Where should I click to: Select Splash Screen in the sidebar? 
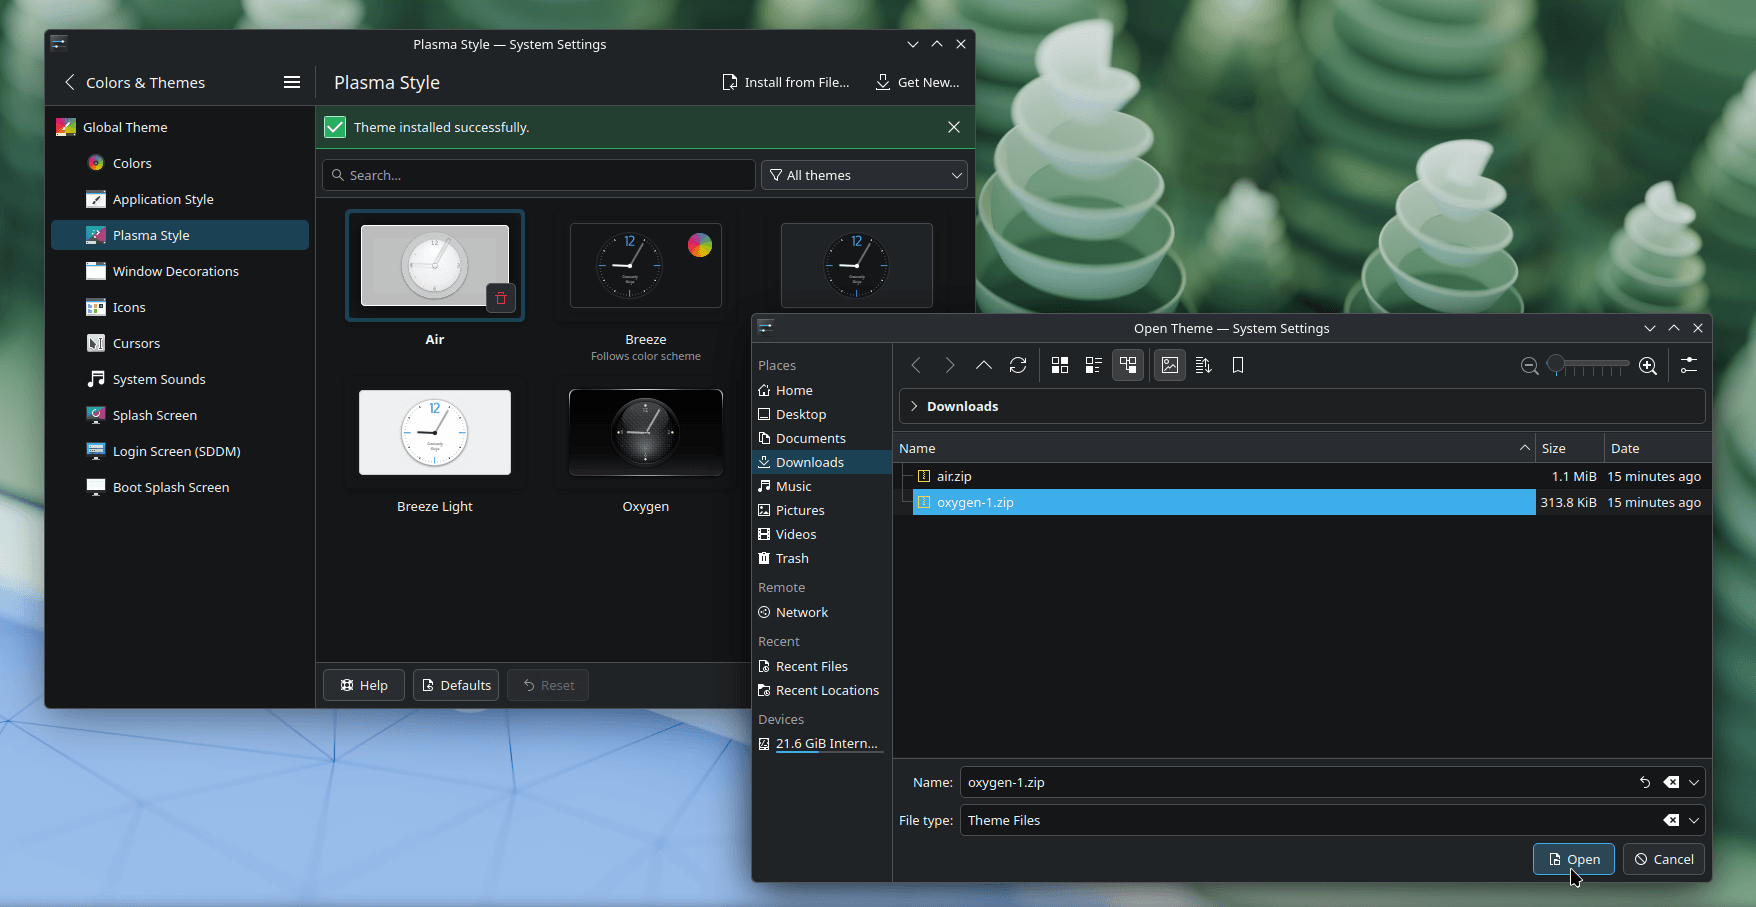153,415
